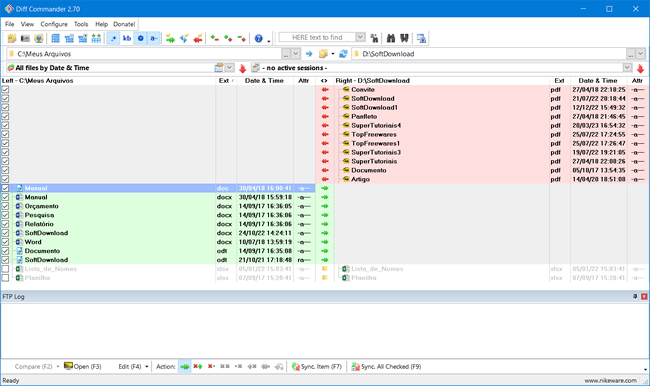Uncheck the checkbox for the Convite row

pos(5,90)
